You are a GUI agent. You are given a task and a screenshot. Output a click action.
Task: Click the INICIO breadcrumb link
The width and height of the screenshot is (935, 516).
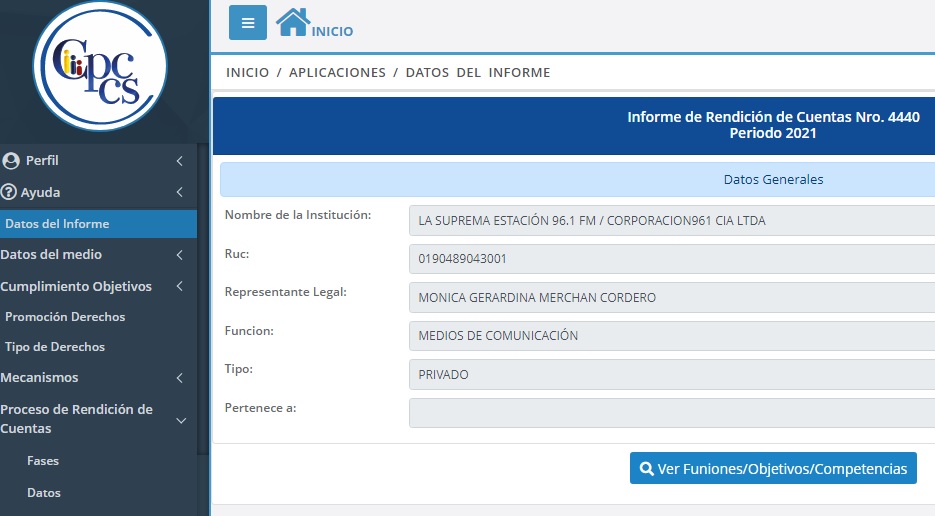tap(247, 73)
